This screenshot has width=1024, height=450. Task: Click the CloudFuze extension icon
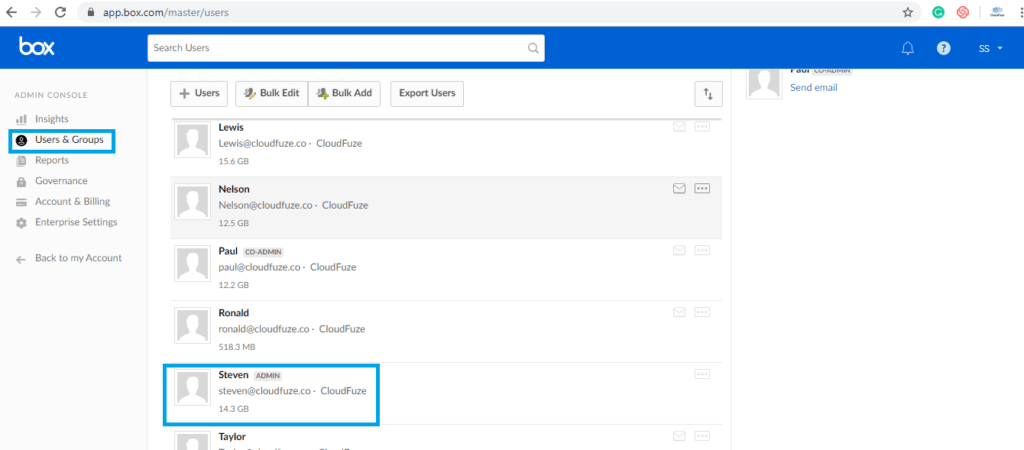pyautogui.click(x=997, y=12)
